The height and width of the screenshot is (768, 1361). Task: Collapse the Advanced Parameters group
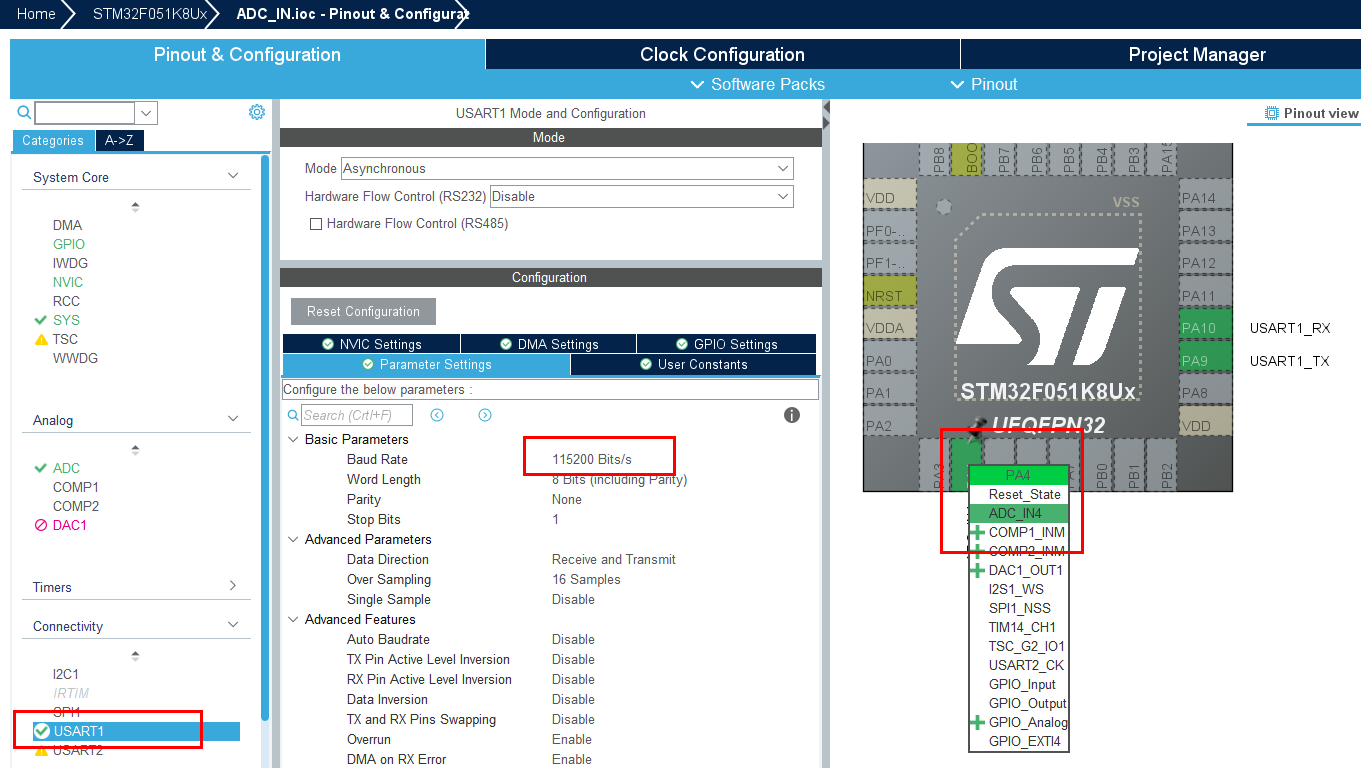coord(293,539)
